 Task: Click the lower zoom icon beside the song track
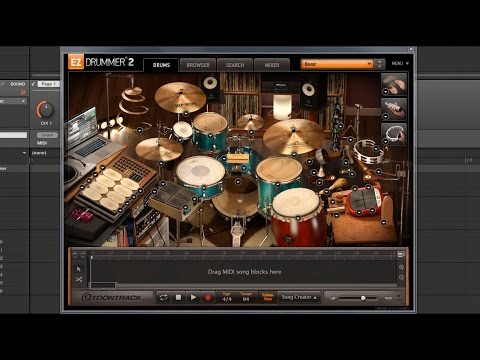coord(401,277)
